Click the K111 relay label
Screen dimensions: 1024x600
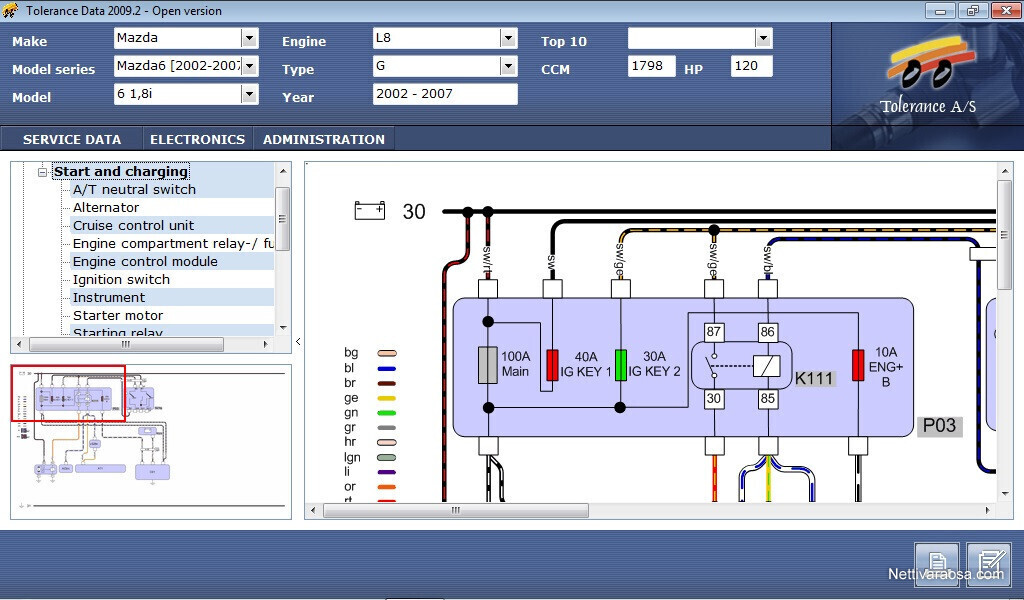[814, 379]
